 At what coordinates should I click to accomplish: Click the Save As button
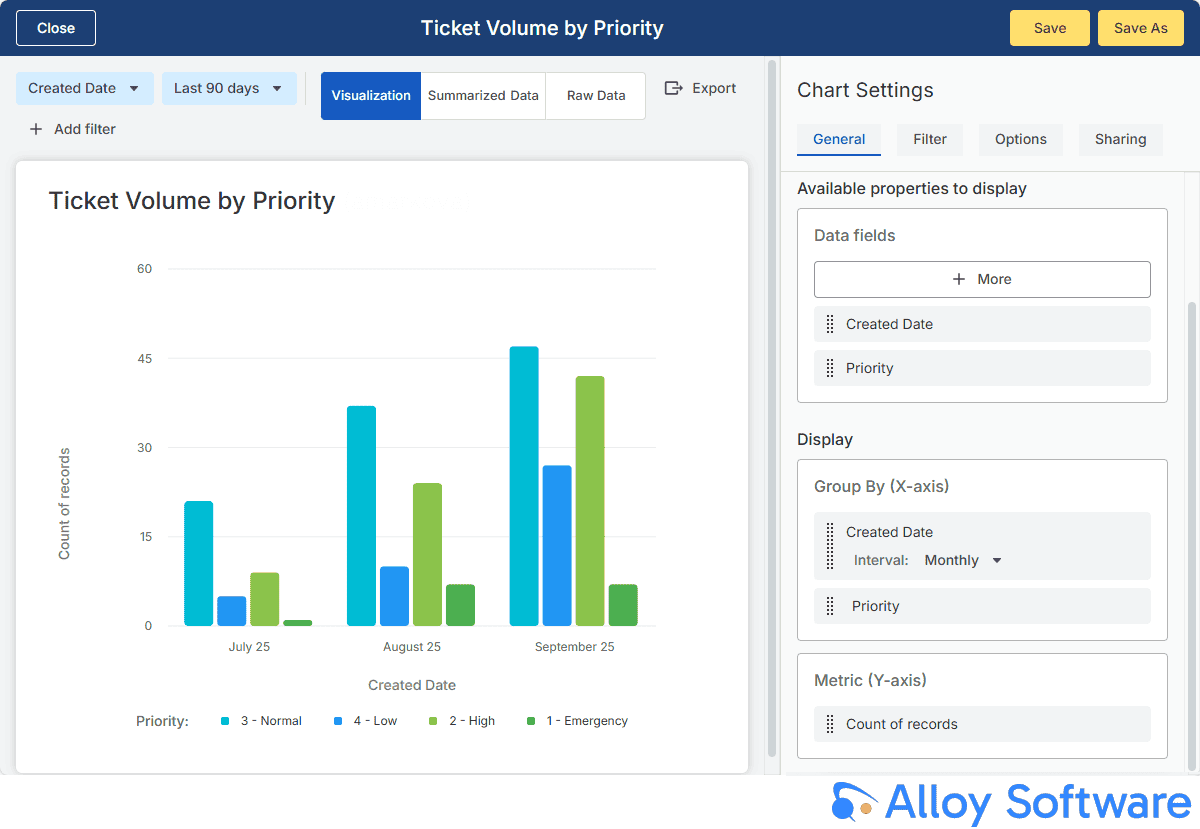pos(1140,28)
